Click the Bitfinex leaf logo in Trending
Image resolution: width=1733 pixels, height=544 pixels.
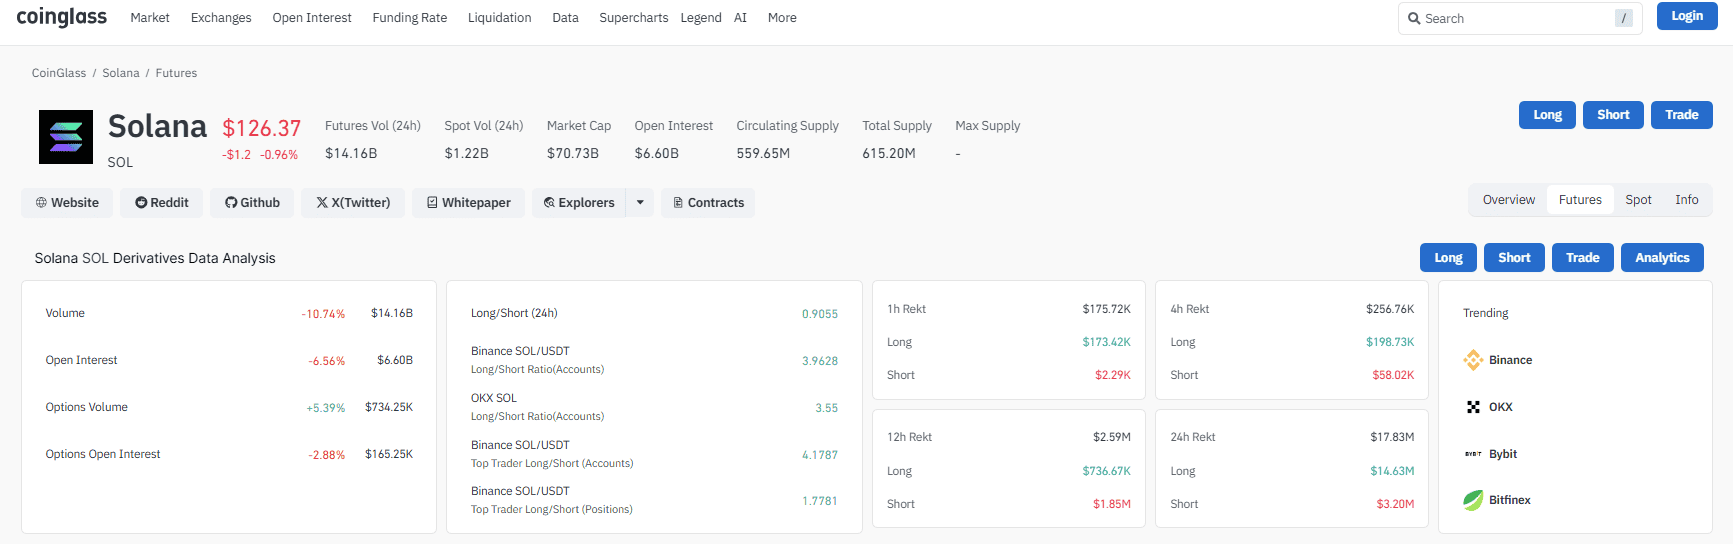(1473, 500)
